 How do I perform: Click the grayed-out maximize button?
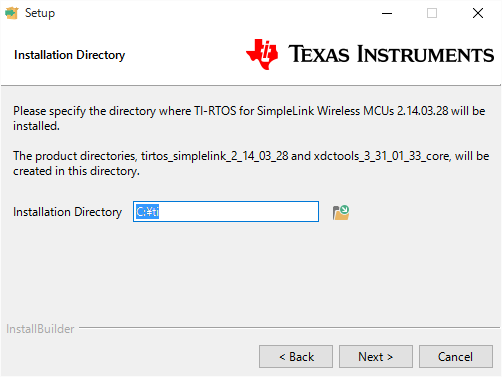pyautogui.click(x=432, y=13)
